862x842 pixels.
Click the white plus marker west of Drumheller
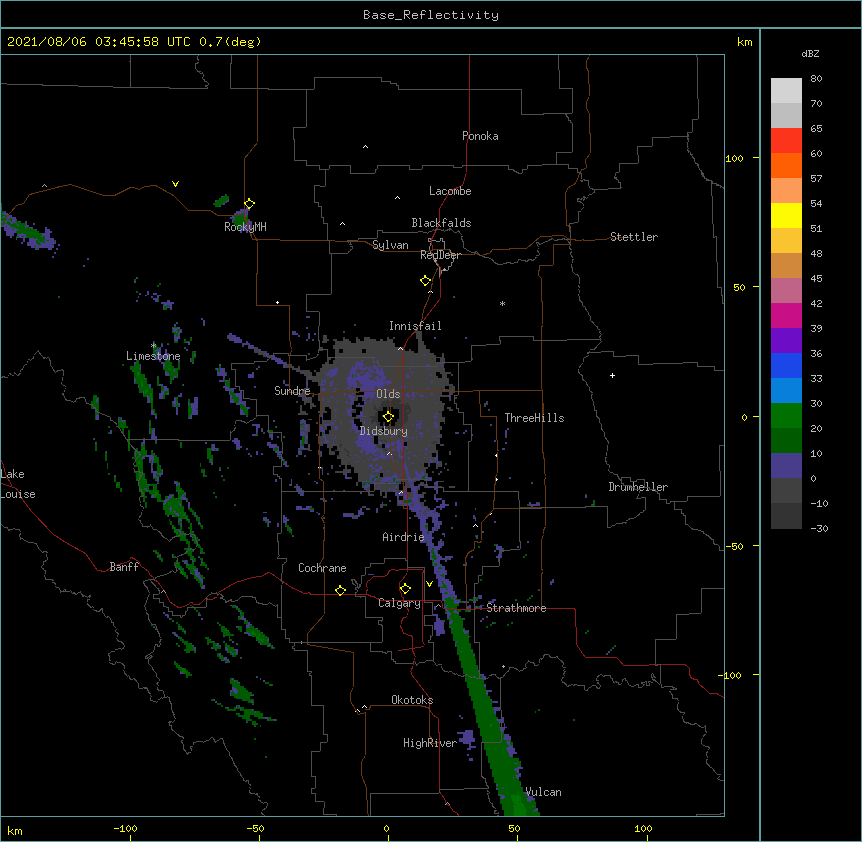coord(612,375)
